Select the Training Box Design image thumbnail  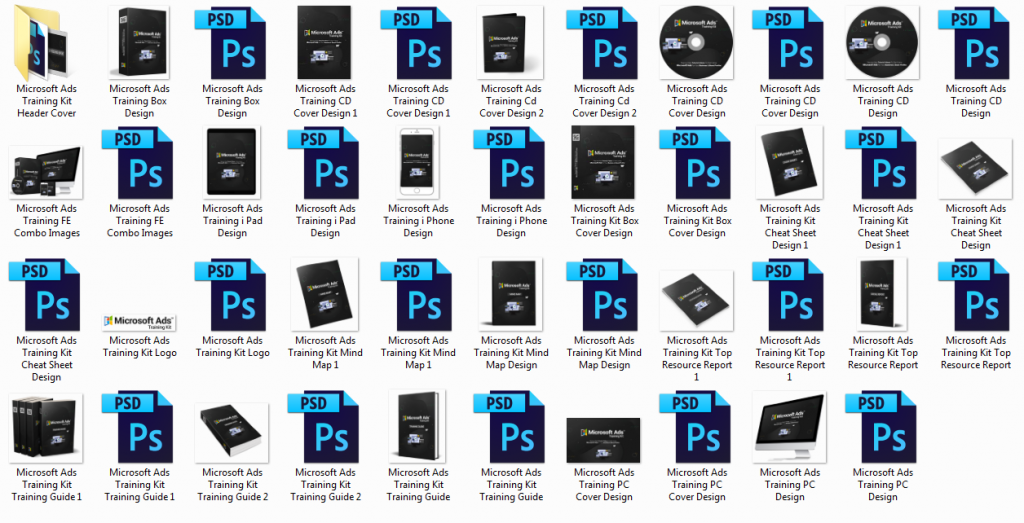pyautogui.click(x=139, y=42)
